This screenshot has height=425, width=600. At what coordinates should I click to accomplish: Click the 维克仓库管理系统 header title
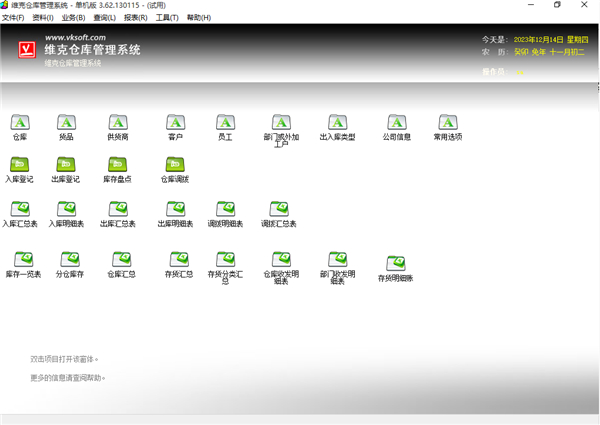point(92,50)
